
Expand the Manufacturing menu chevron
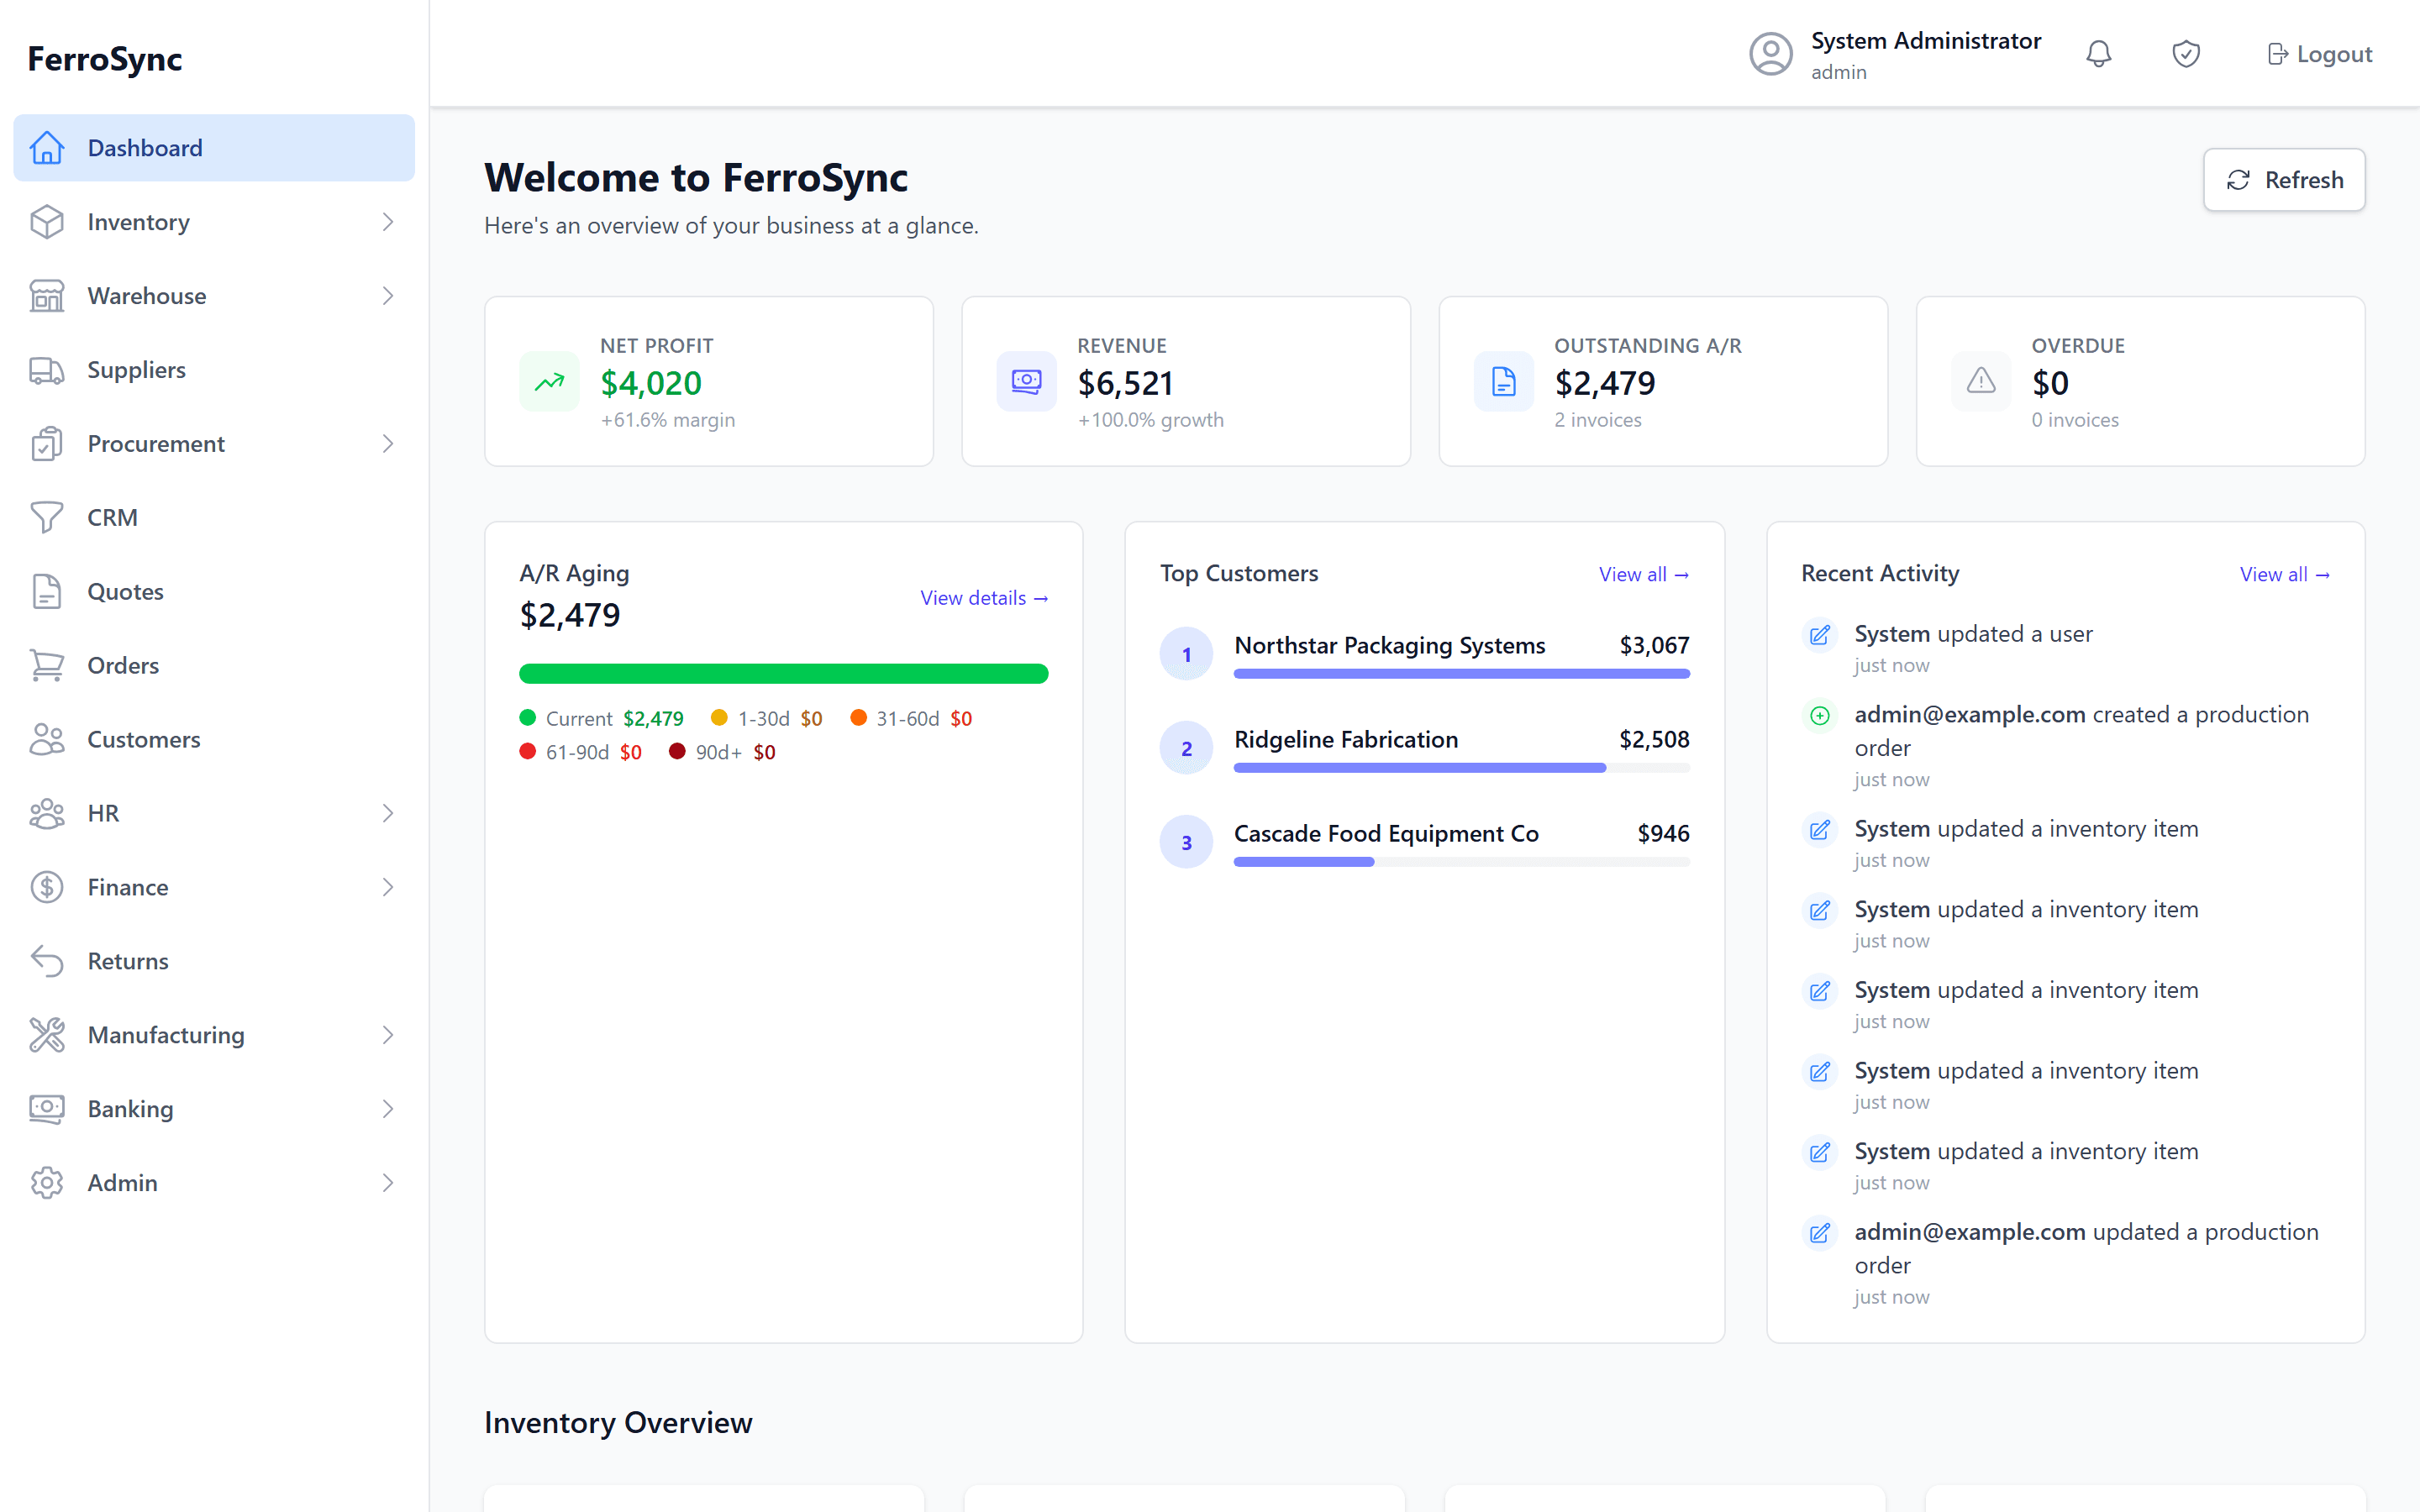pyautogui.click(x=388, y=1036)
